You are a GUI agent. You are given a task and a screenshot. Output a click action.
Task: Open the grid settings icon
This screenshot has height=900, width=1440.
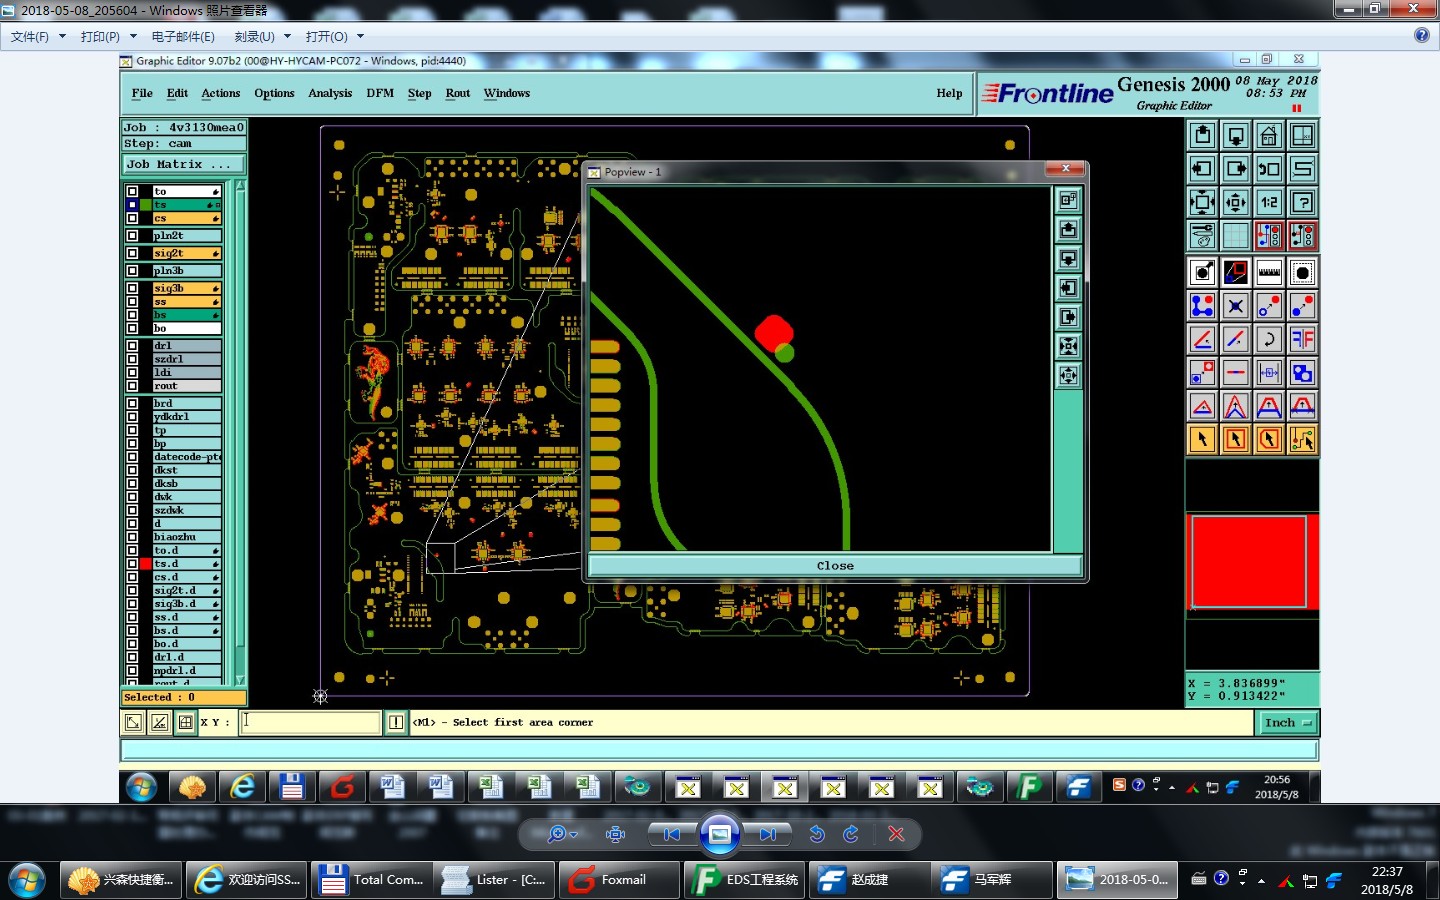1236,236
